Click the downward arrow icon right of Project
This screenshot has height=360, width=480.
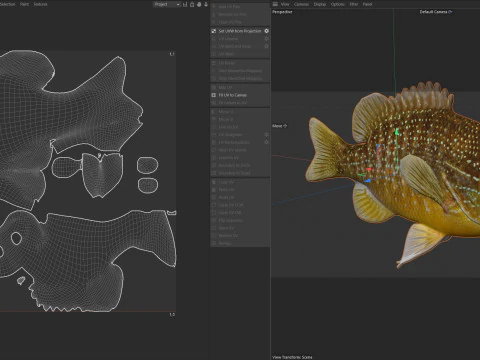click(206, 4)
